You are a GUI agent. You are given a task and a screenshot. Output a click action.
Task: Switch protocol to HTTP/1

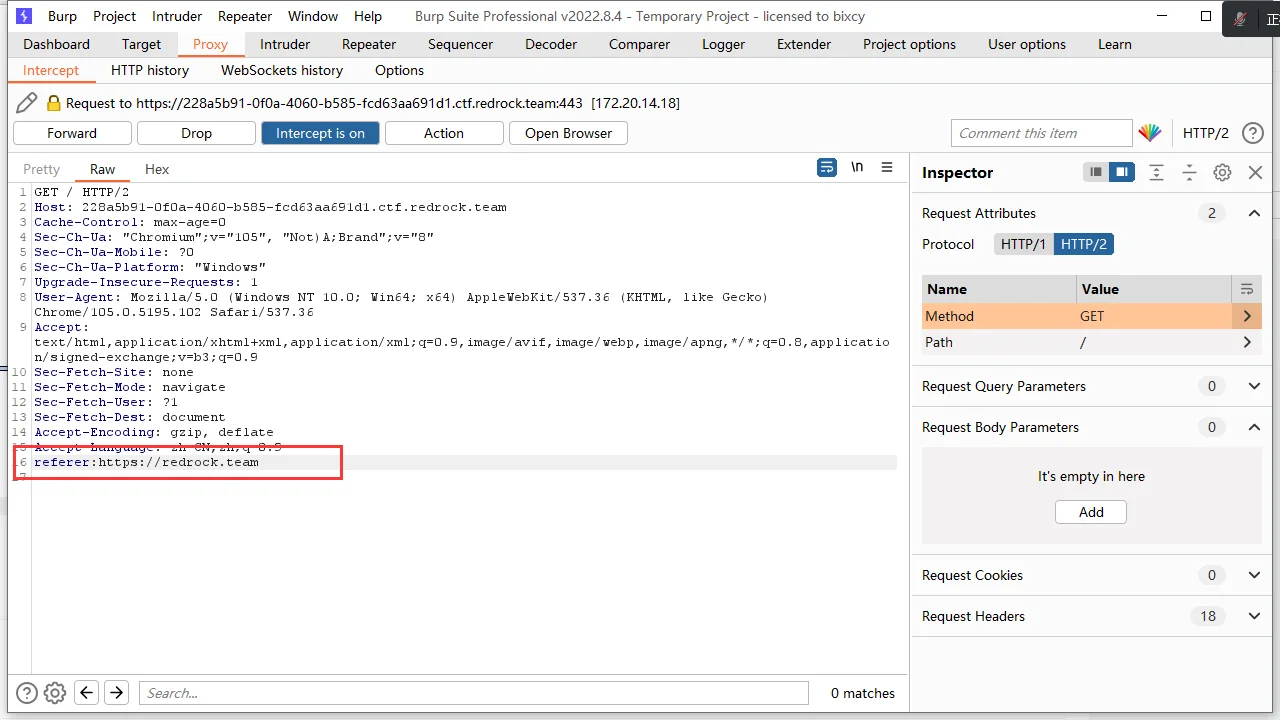tap(1023, 244)
